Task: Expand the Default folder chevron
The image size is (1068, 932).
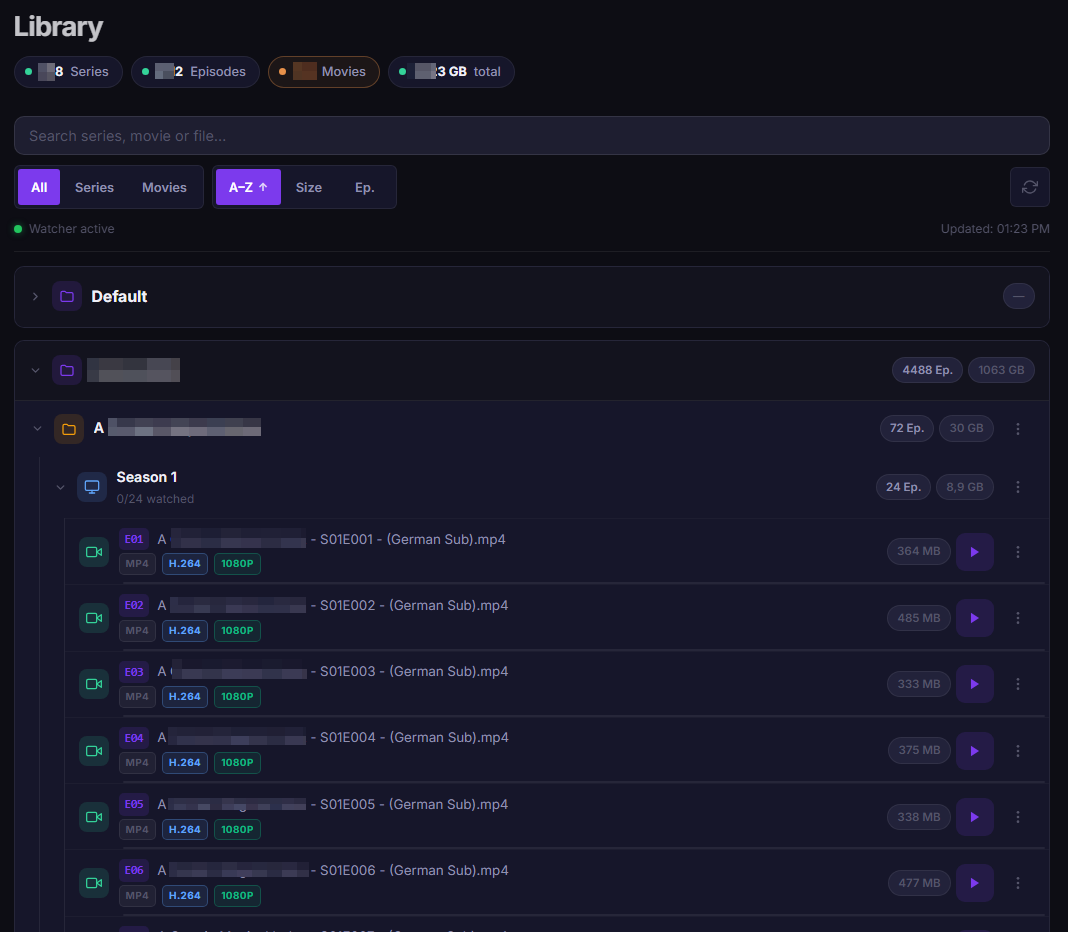Action: [x=35, y=296]
